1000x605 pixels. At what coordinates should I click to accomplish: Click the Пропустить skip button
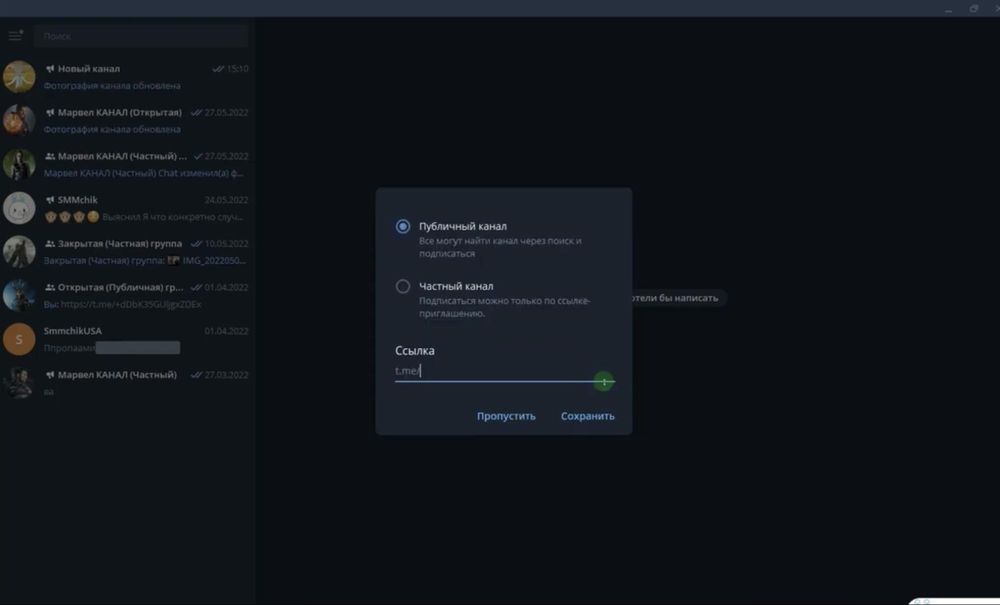point(506,416)
